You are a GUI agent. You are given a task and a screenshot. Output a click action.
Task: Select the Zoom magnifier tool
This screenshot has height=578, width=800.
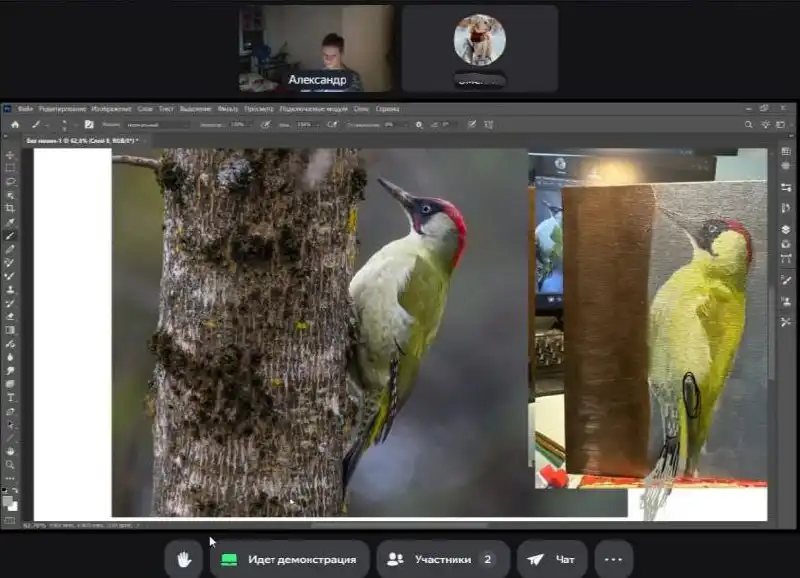(x=11, y=465)
